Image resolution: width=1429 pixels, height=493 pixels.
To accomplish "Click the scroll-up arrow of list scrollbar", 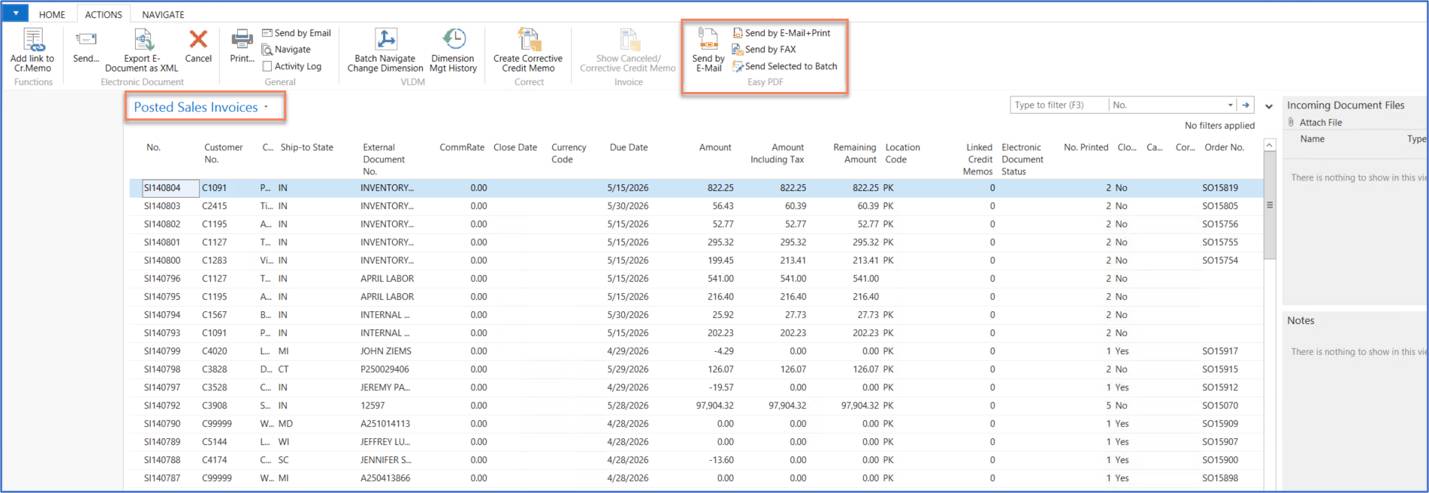I will pyautogui.click(x=1270, y=145).
